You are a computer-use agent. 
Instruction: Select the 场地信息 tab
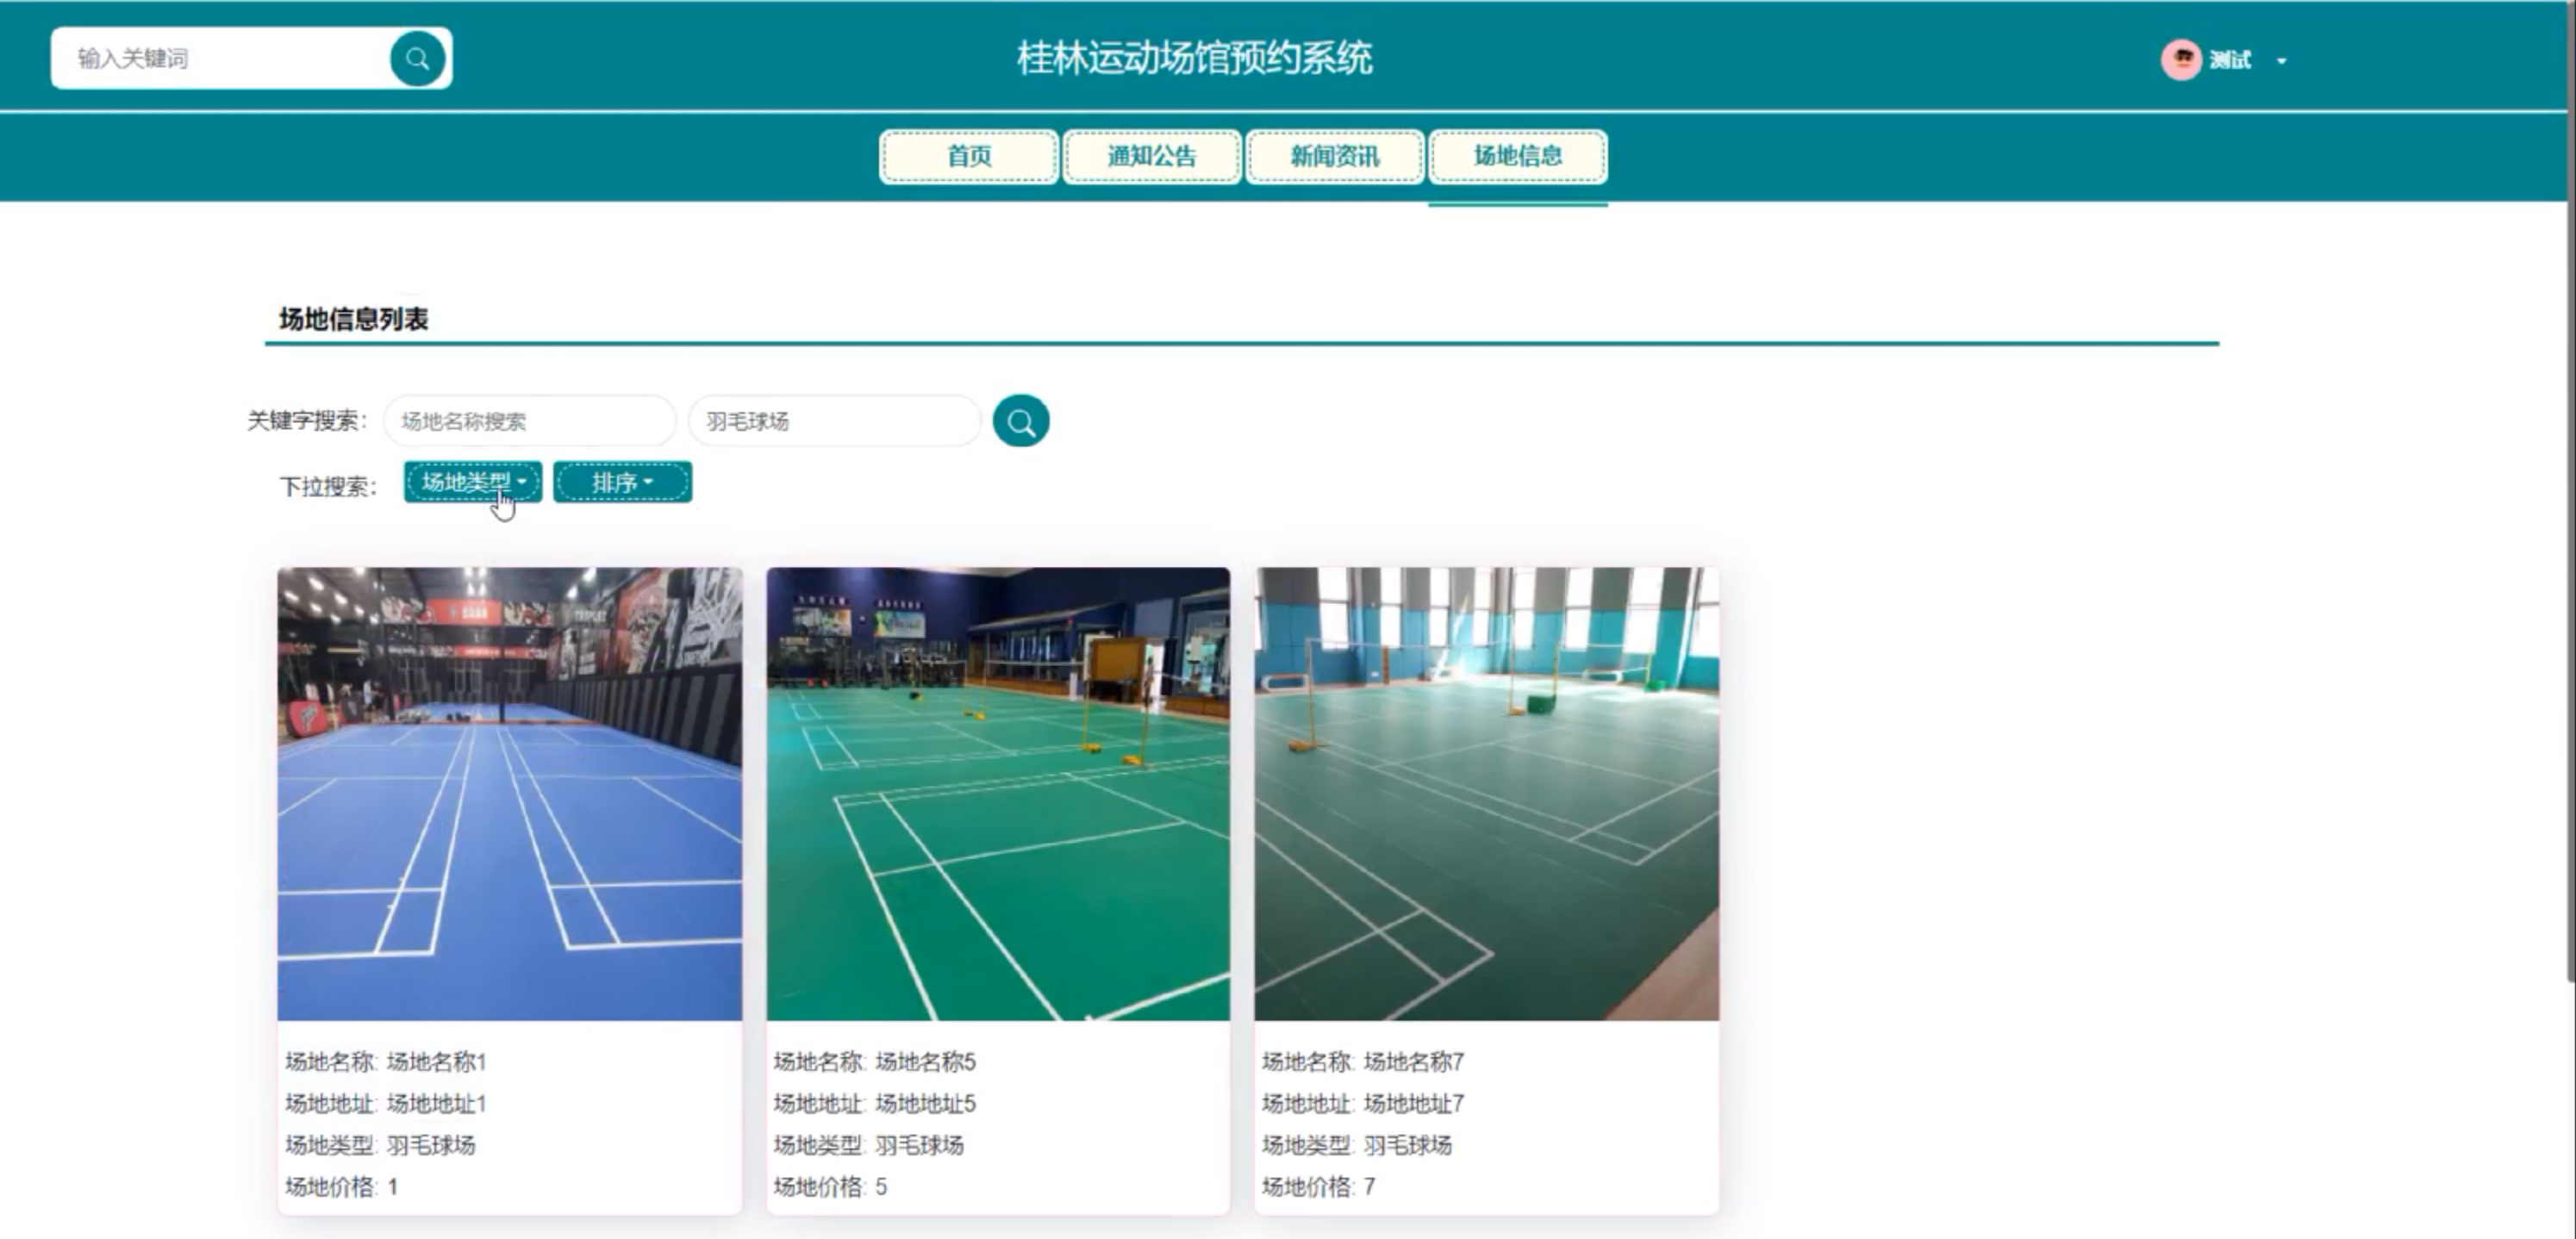(x=1517, y=157)
